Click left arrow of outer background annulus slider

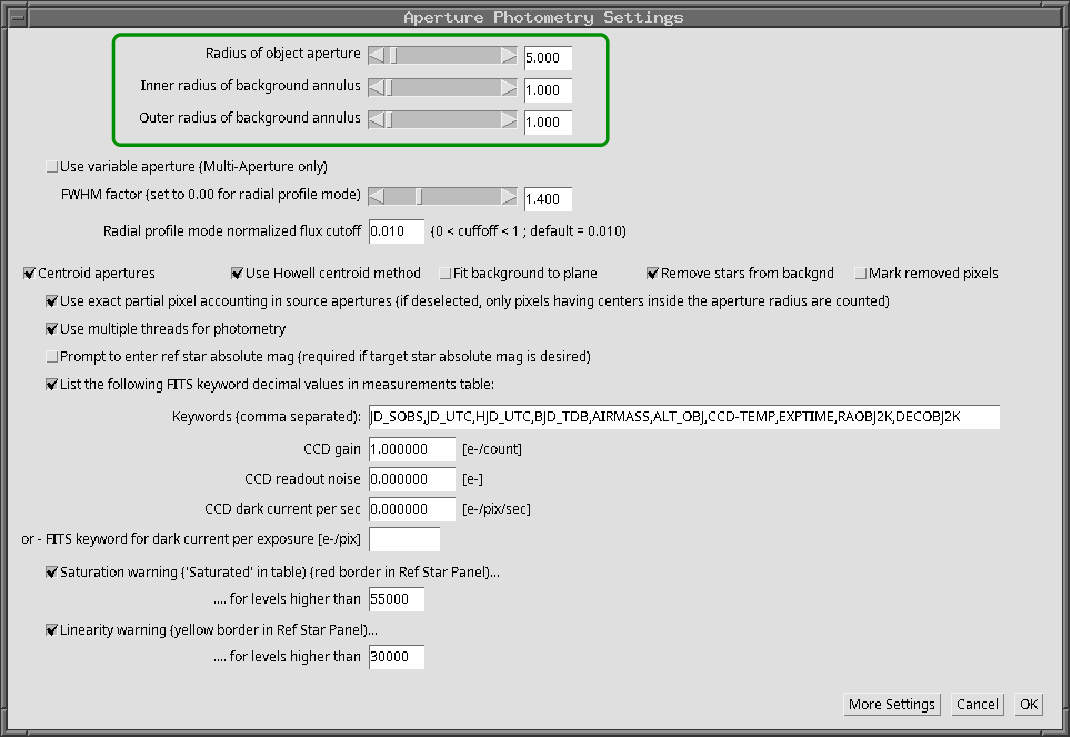377,120
